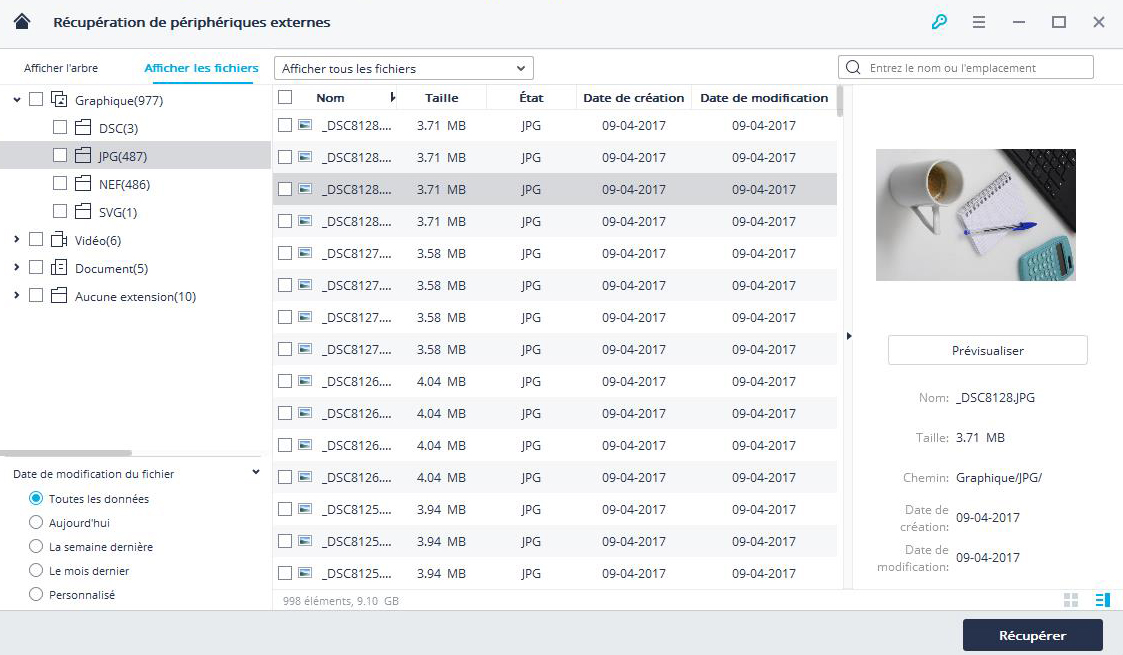
Task: Toggle the select-all checkbox in header
Action: tap(285, 97)
